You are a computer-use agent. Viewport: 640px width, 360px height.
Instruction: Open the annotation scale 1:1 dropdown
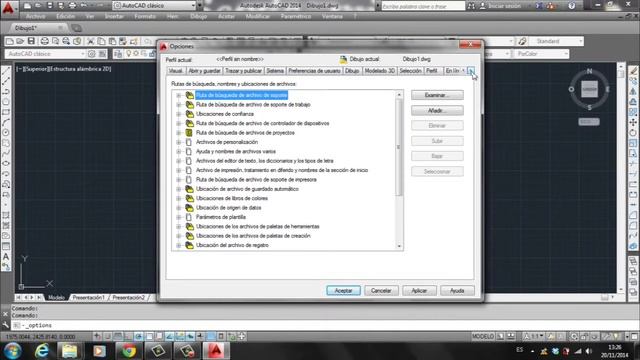(x=534, y=337)
